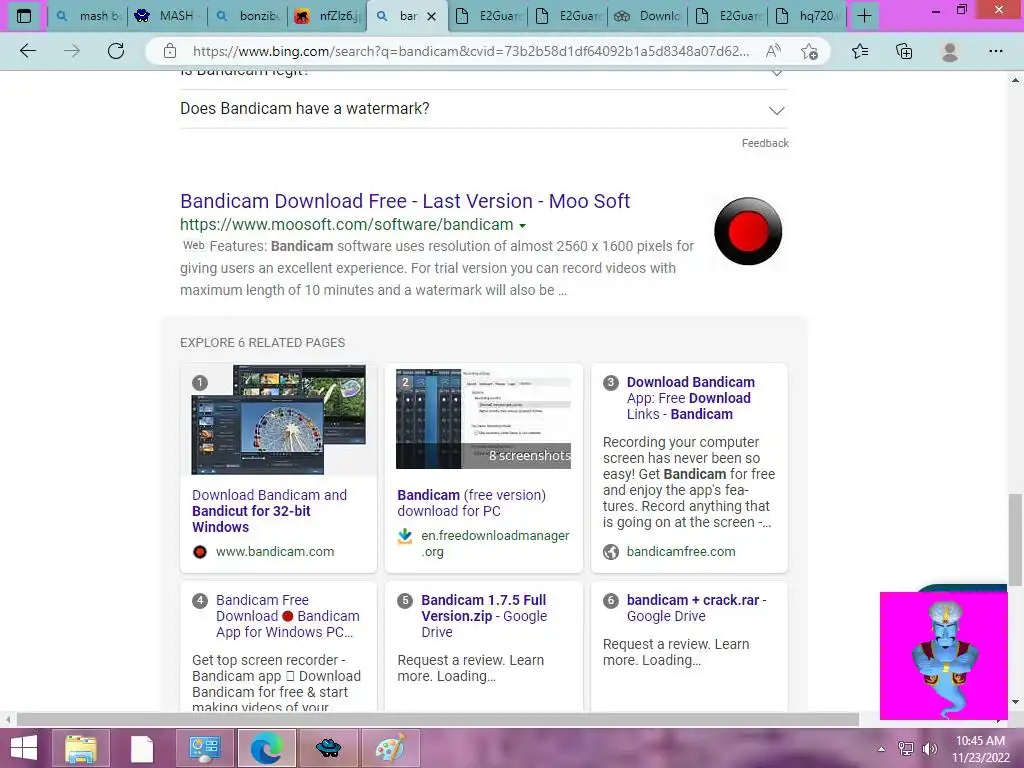Open Bandicam 1.7.5 Full Version.zip link
Image resolution: width=1024 pixels, height=768 pixels.
click(x=484, y=616)
